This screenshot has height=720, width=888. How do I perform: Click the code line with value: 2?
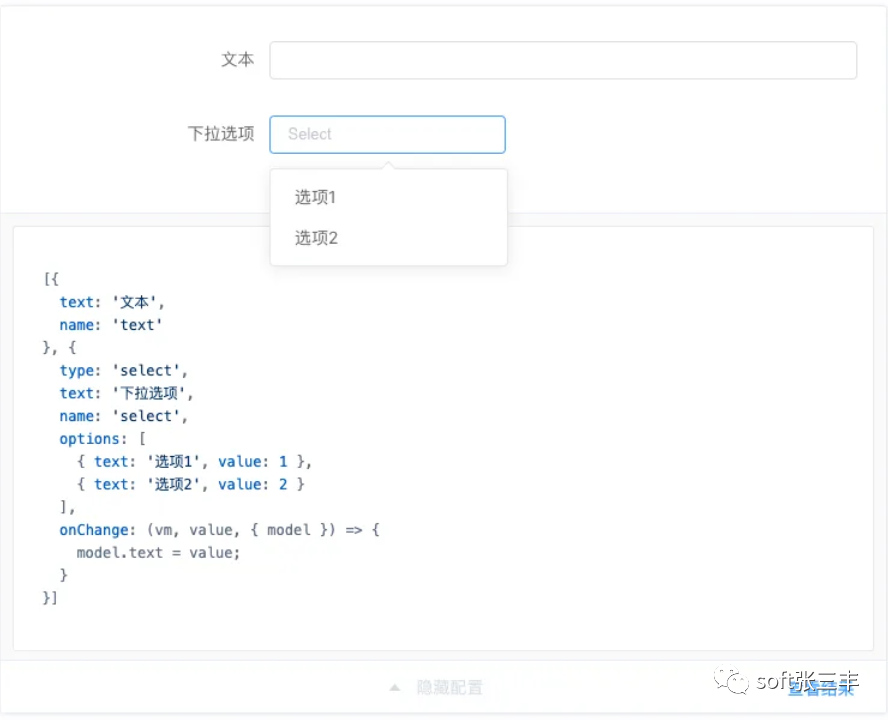tap(190, 485)
